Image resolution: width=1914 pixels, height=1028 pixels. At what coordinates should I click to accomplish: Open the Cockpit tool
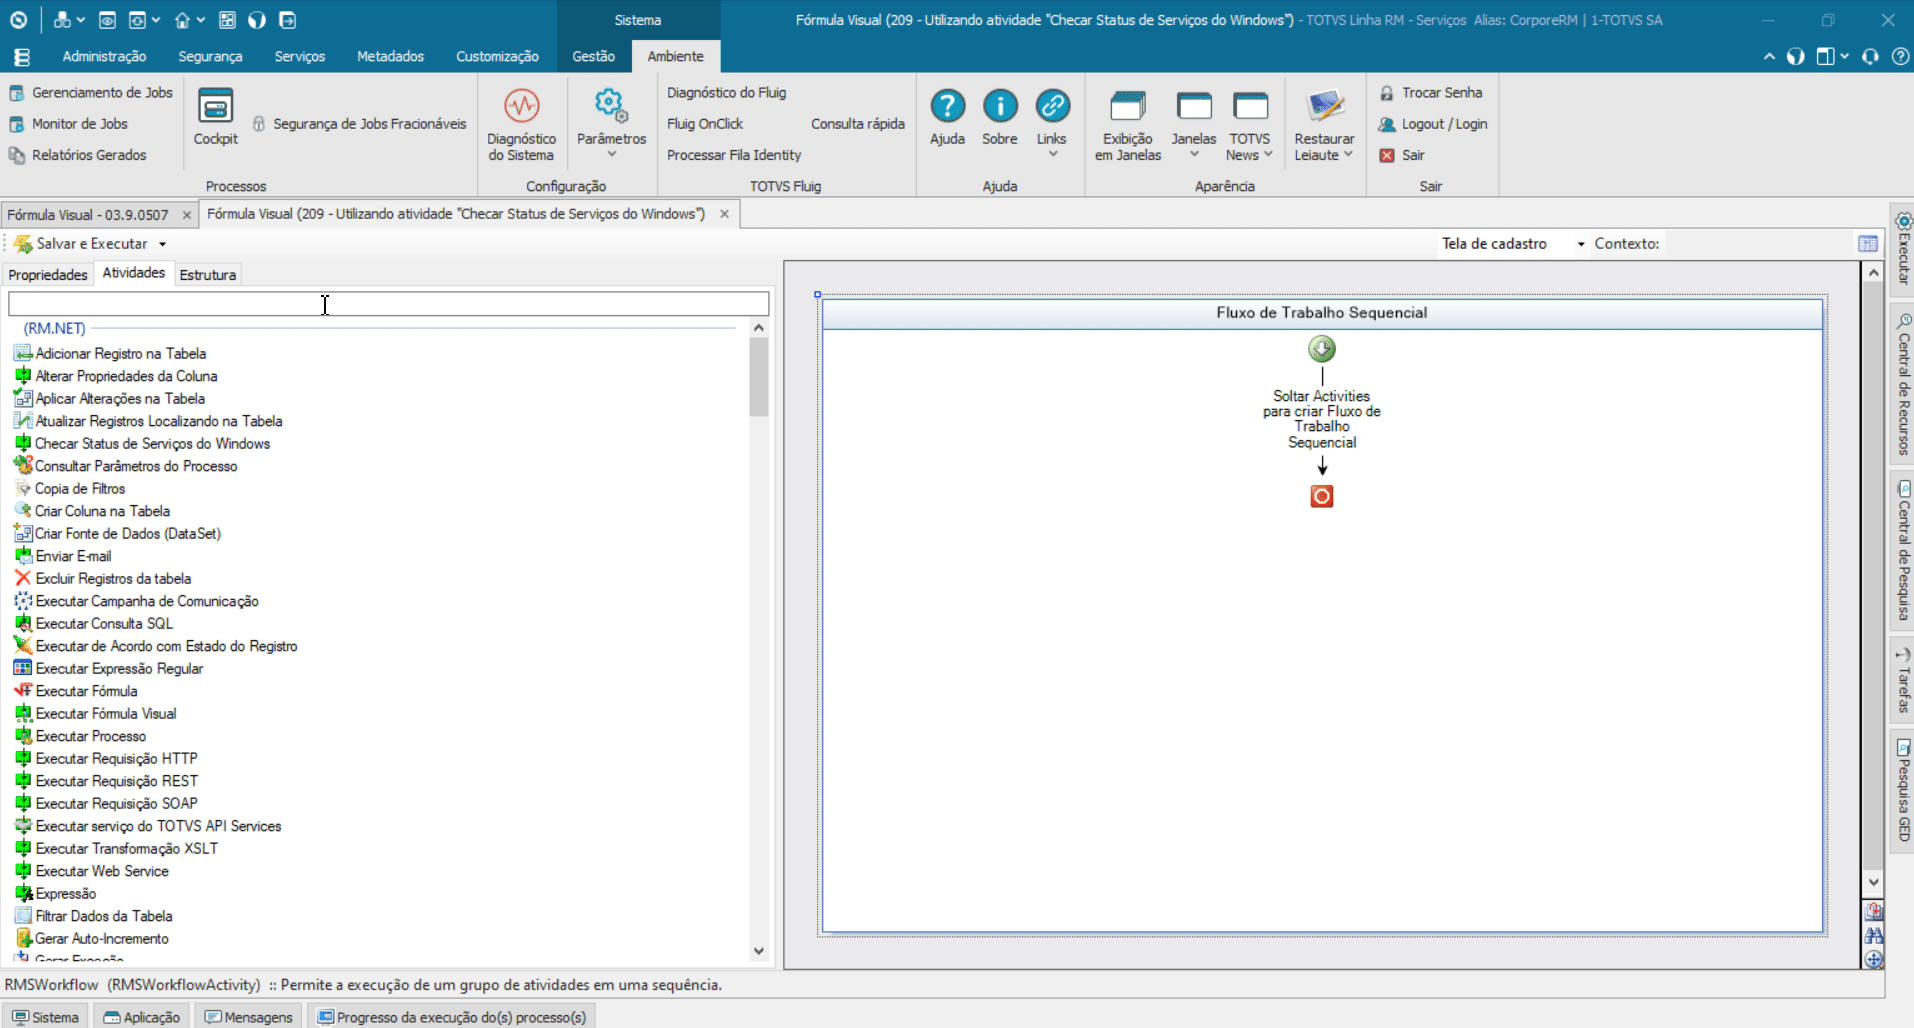215,116
